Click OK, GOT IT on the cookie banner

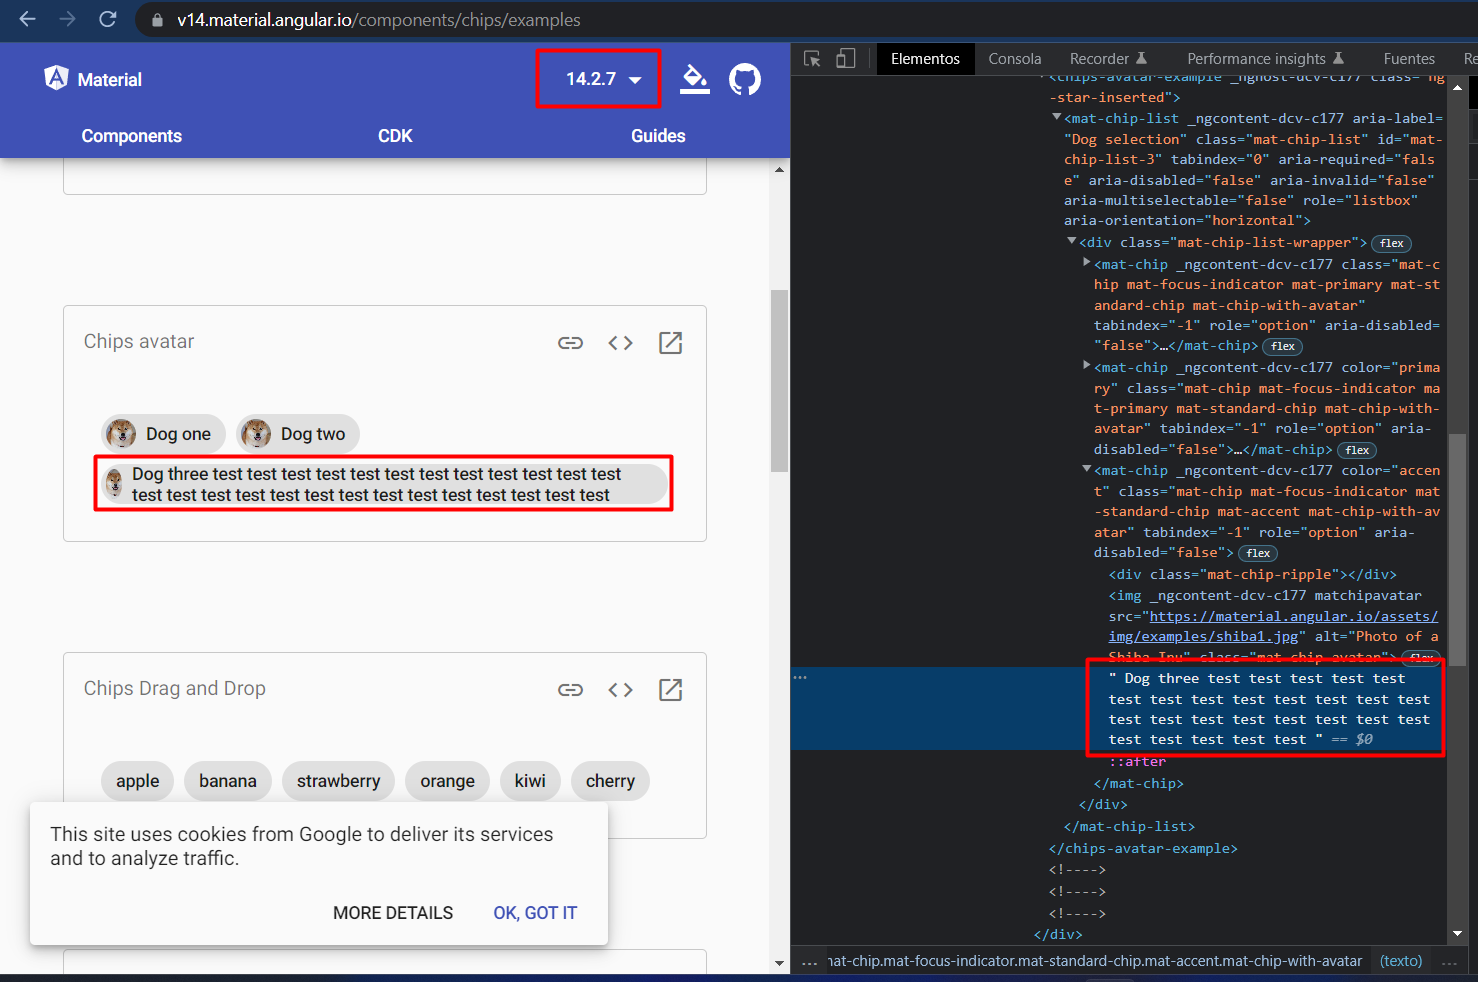535,913
